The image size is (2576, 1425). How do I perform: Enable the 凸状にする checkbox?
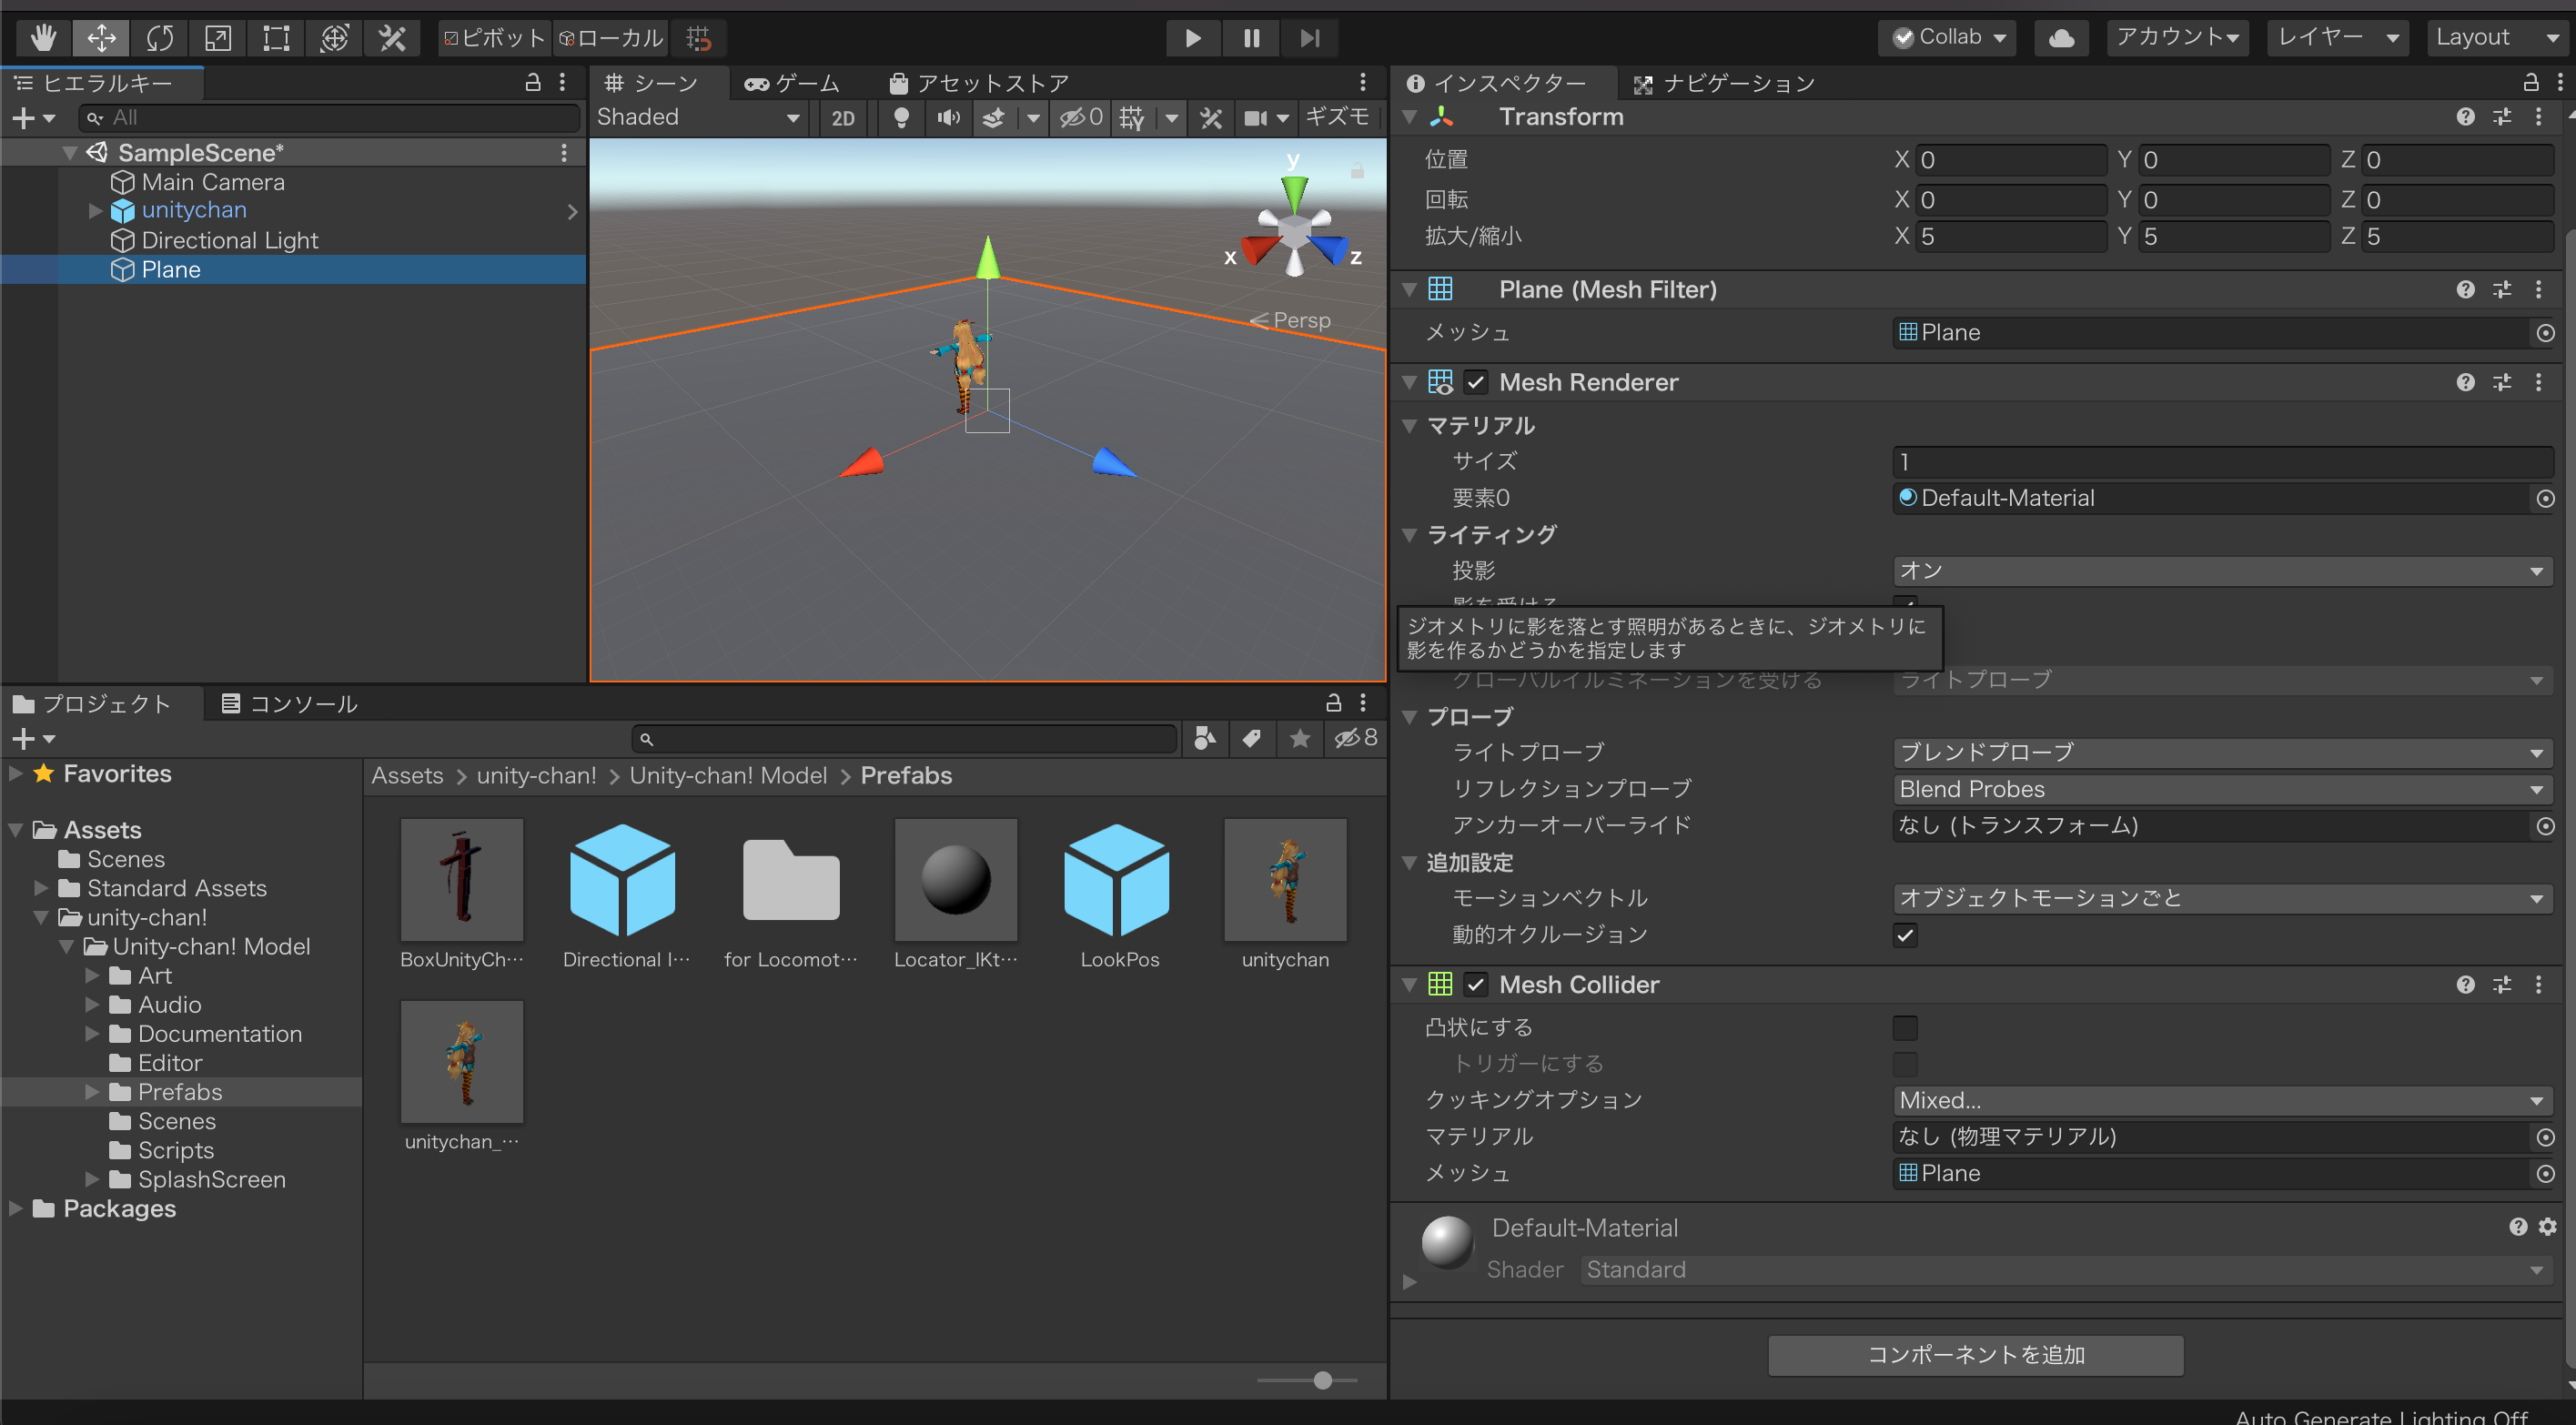[x=1905, y=1028]
